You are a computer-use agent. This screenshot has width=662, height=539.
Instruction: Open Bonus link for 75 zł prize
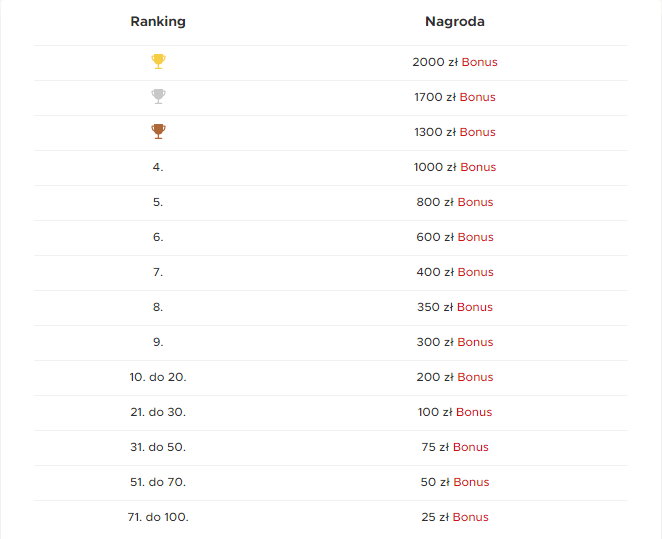point(471,447)
